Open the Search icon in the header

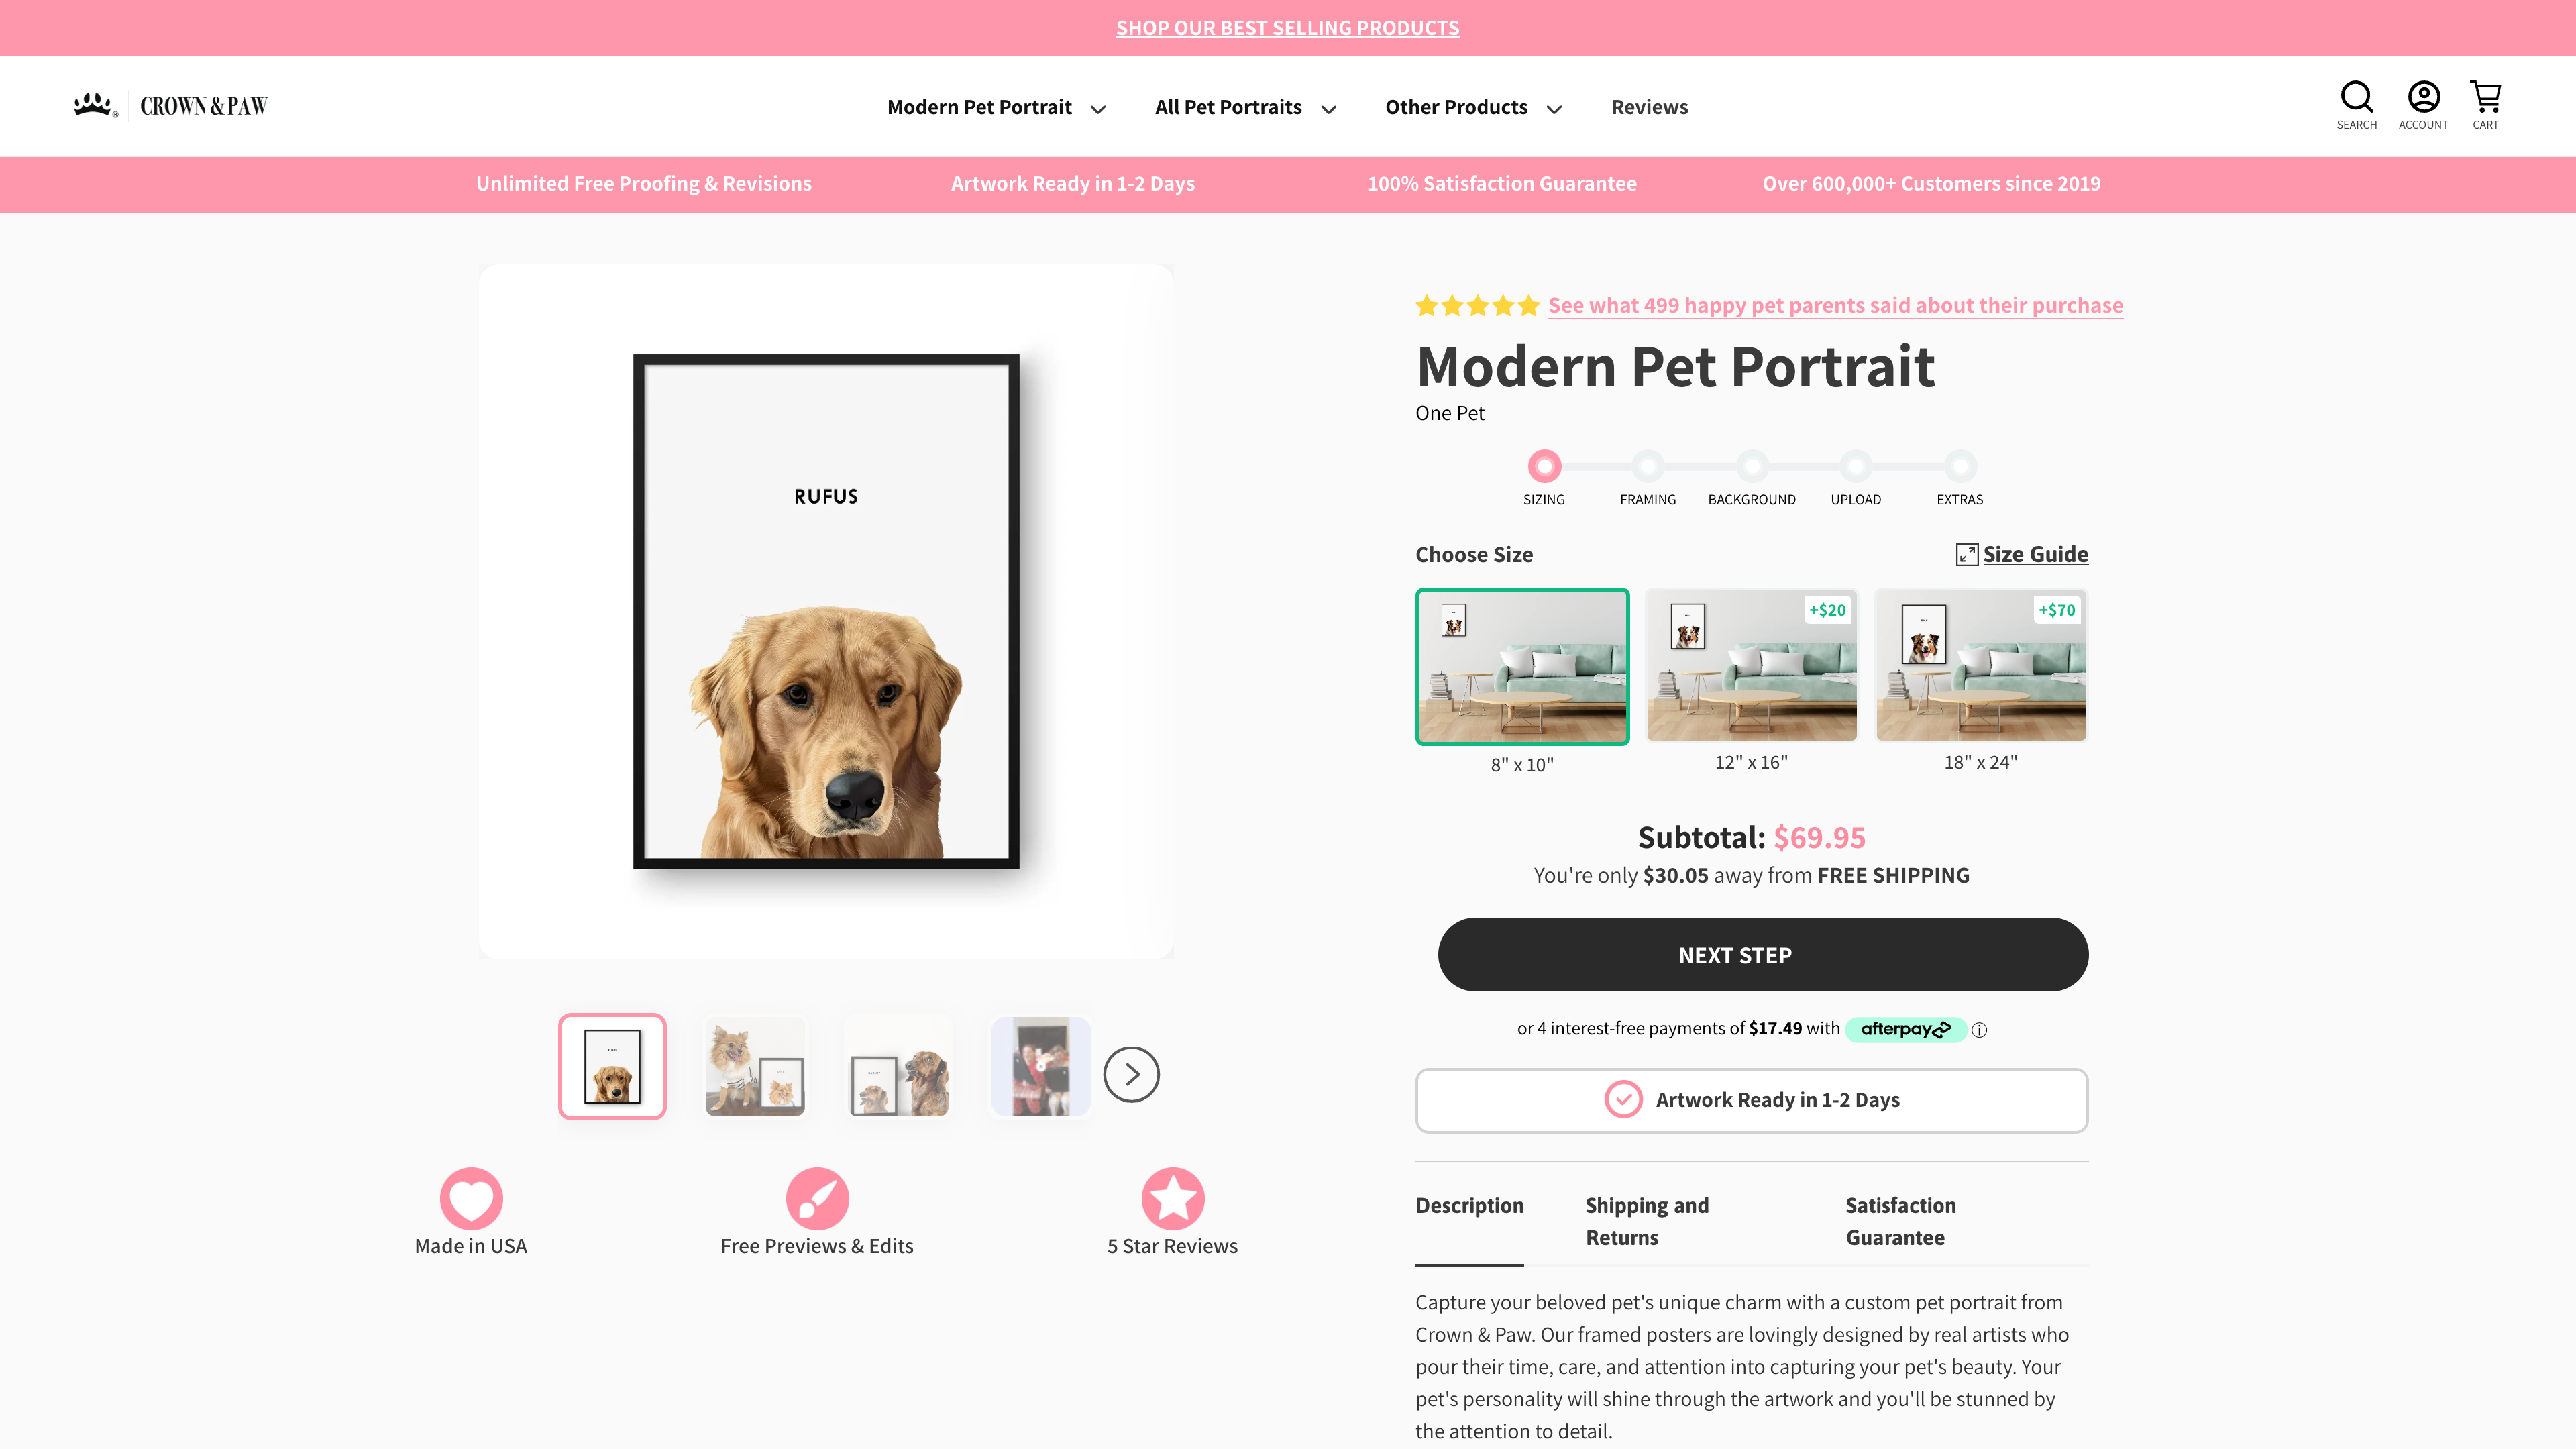point(2356,104)
